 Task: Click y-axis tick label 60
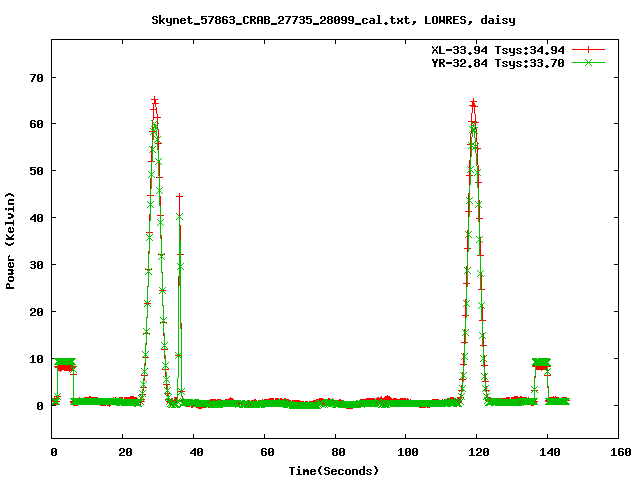pyautogui.click(x=36, y=124)
